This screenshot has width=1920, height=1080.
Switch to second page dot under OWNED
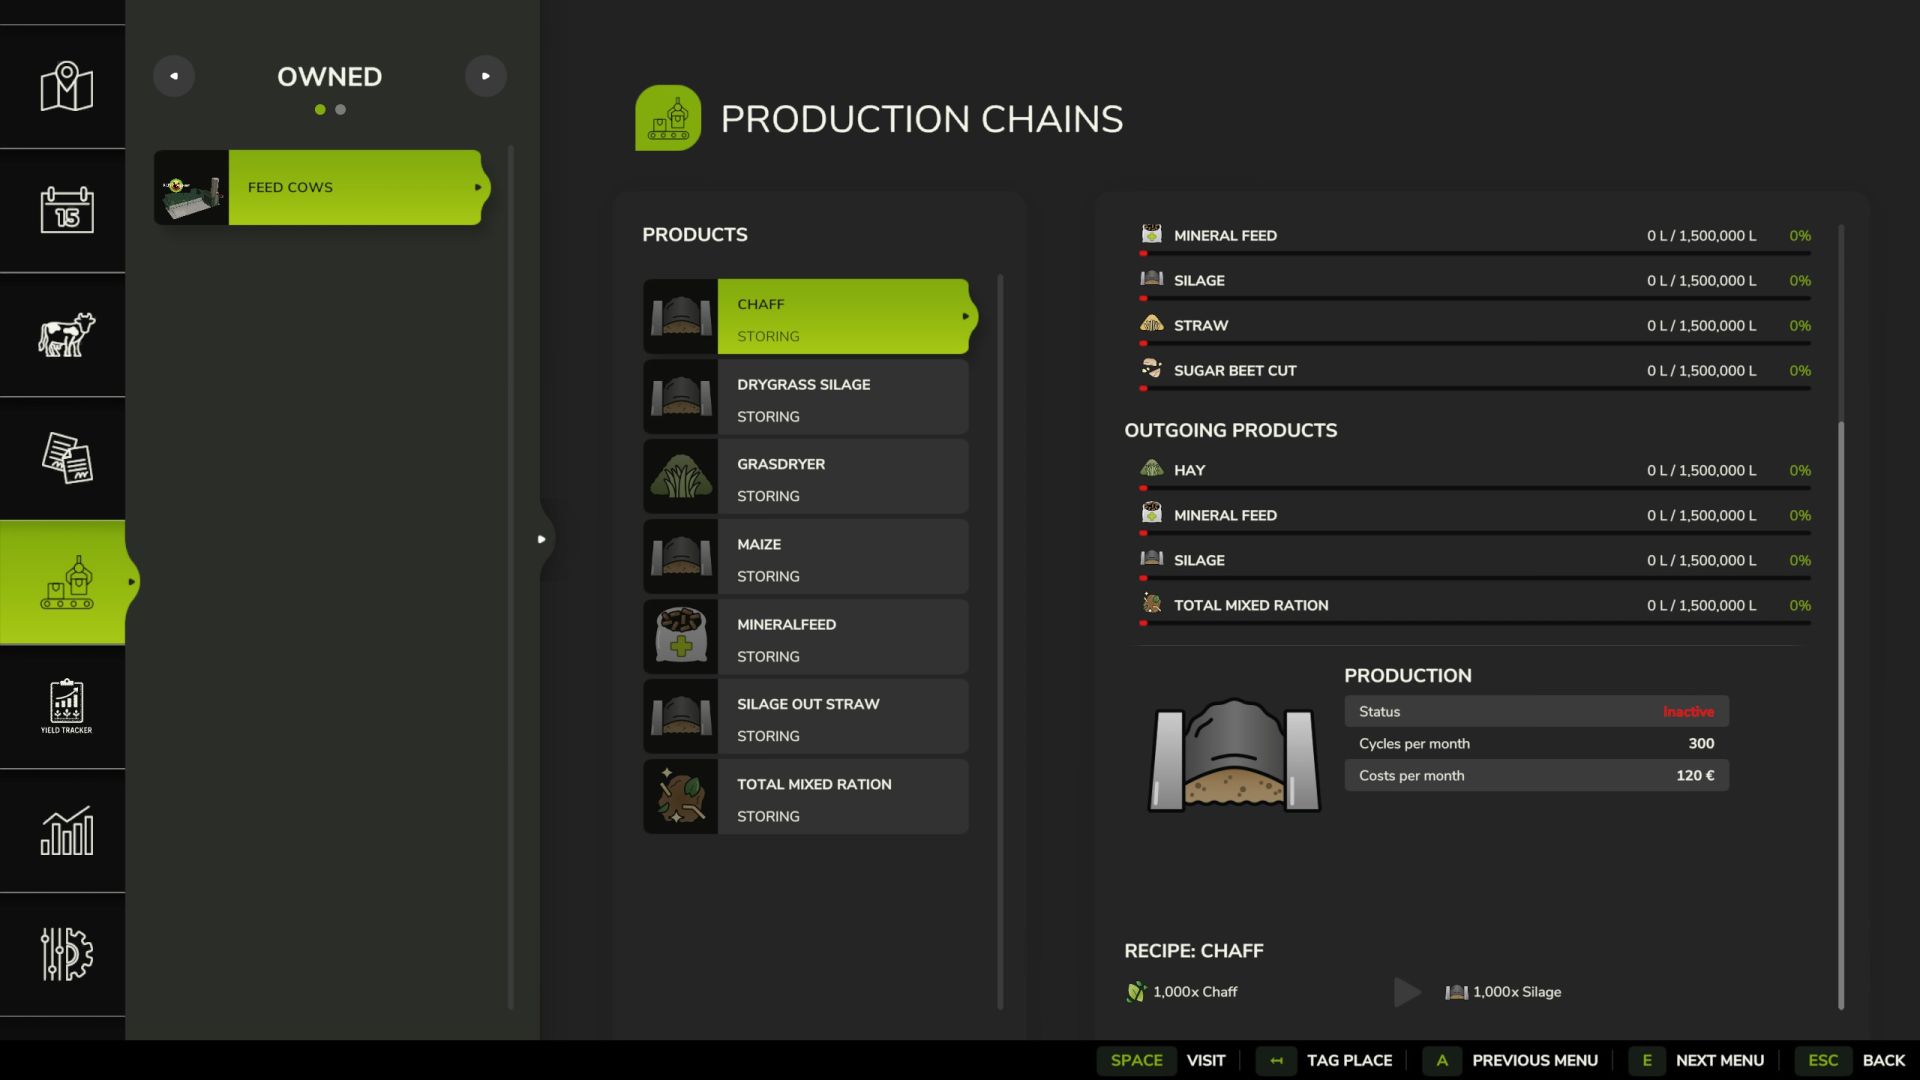341,110
